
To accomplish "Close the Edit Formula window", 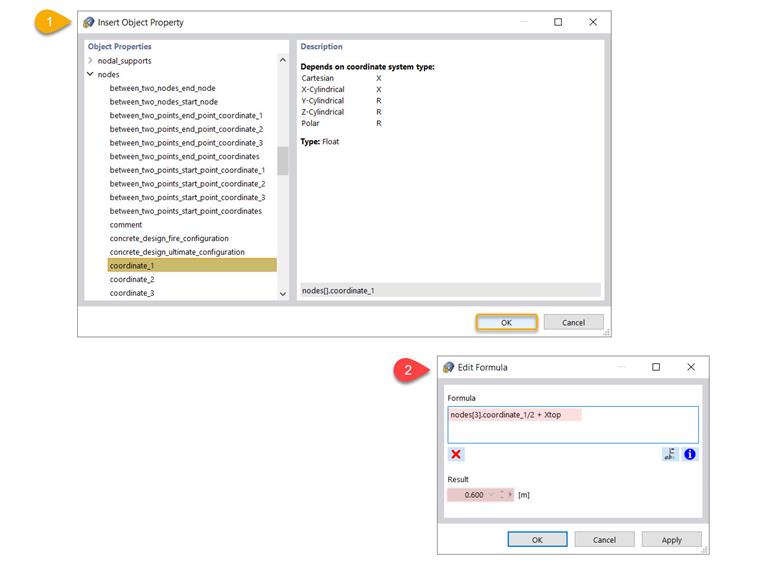I will point(691,367).
